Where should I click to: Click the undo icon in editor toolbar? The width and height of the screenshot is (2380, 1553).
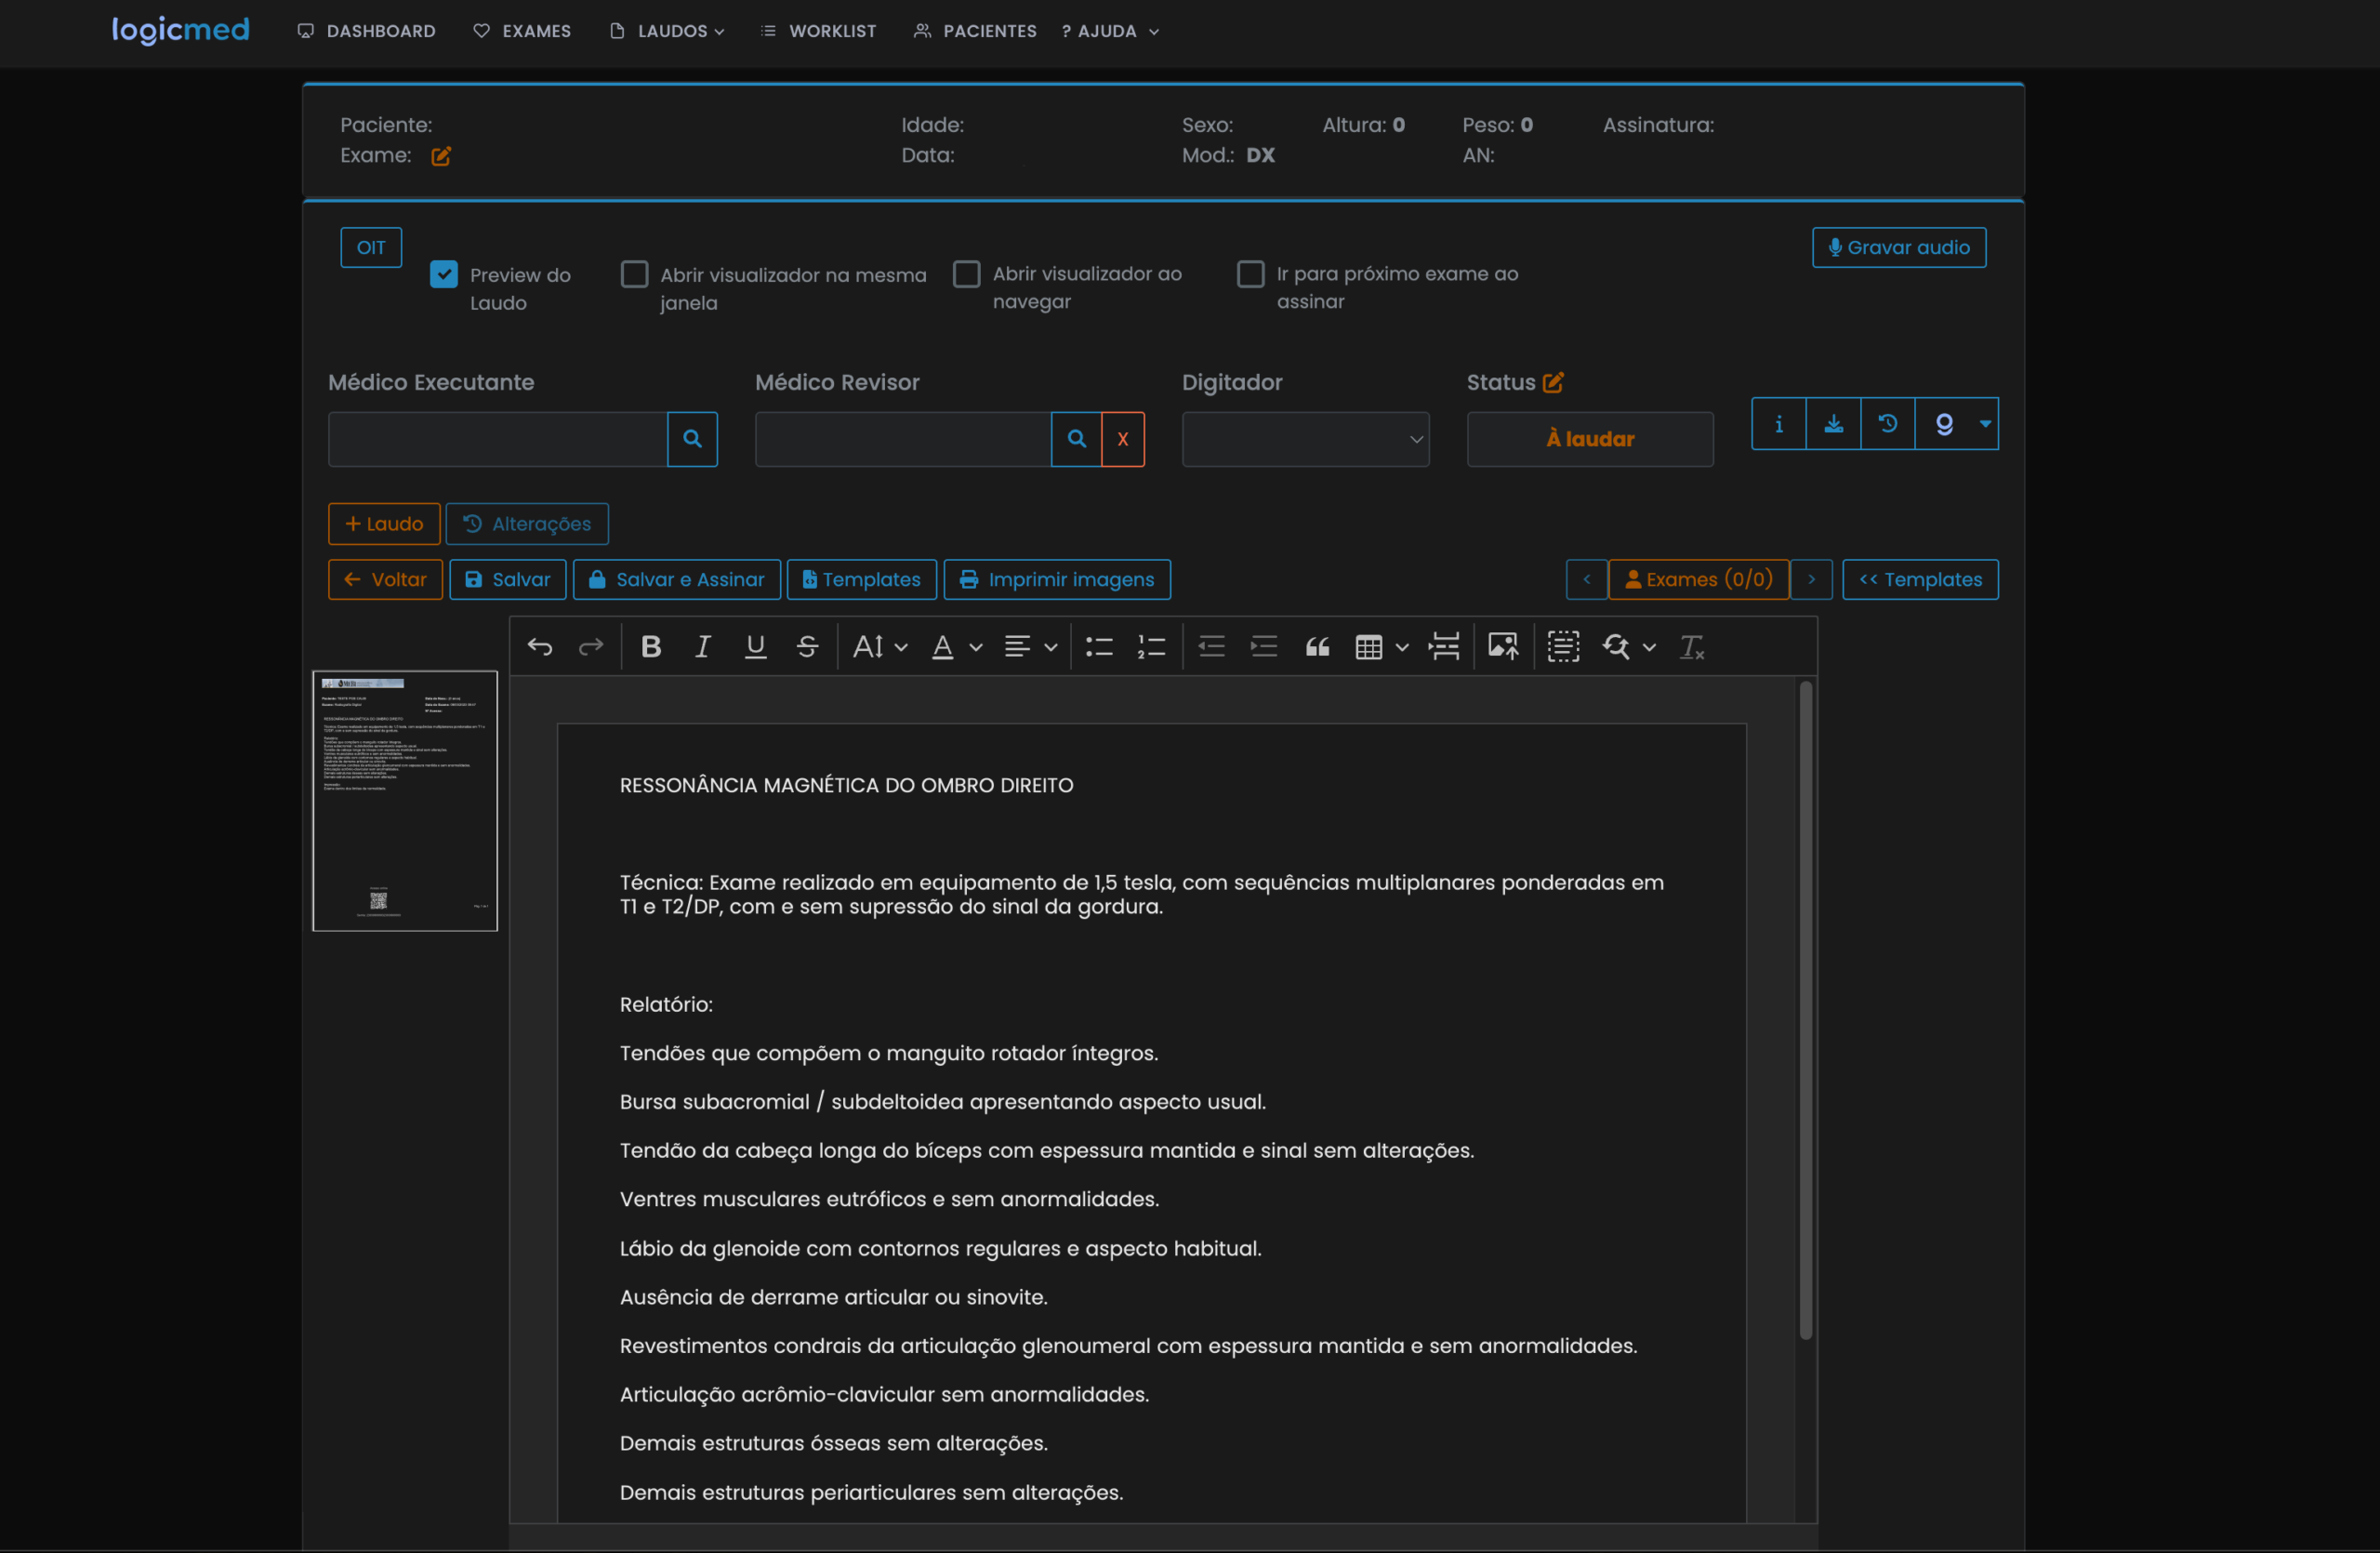coord(540,647)
